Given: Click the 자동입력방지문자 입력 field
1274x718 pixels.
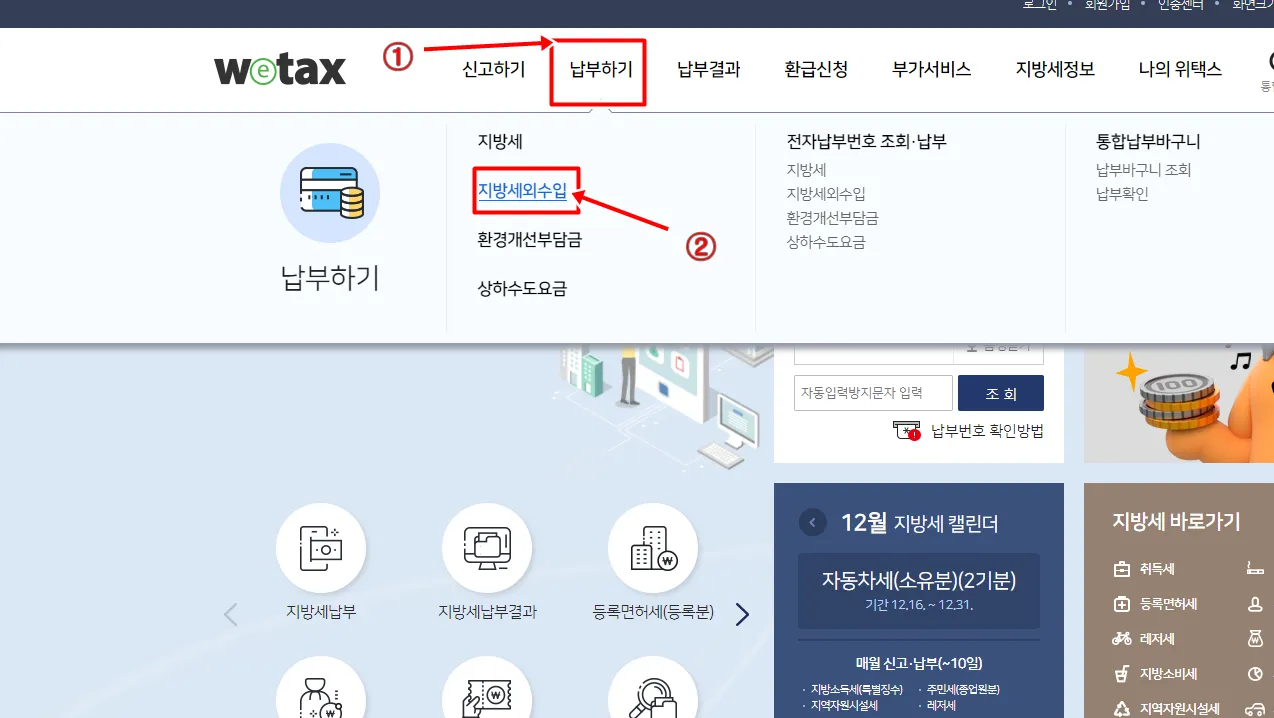Looking at the screenshot, I should pos(873,394).
